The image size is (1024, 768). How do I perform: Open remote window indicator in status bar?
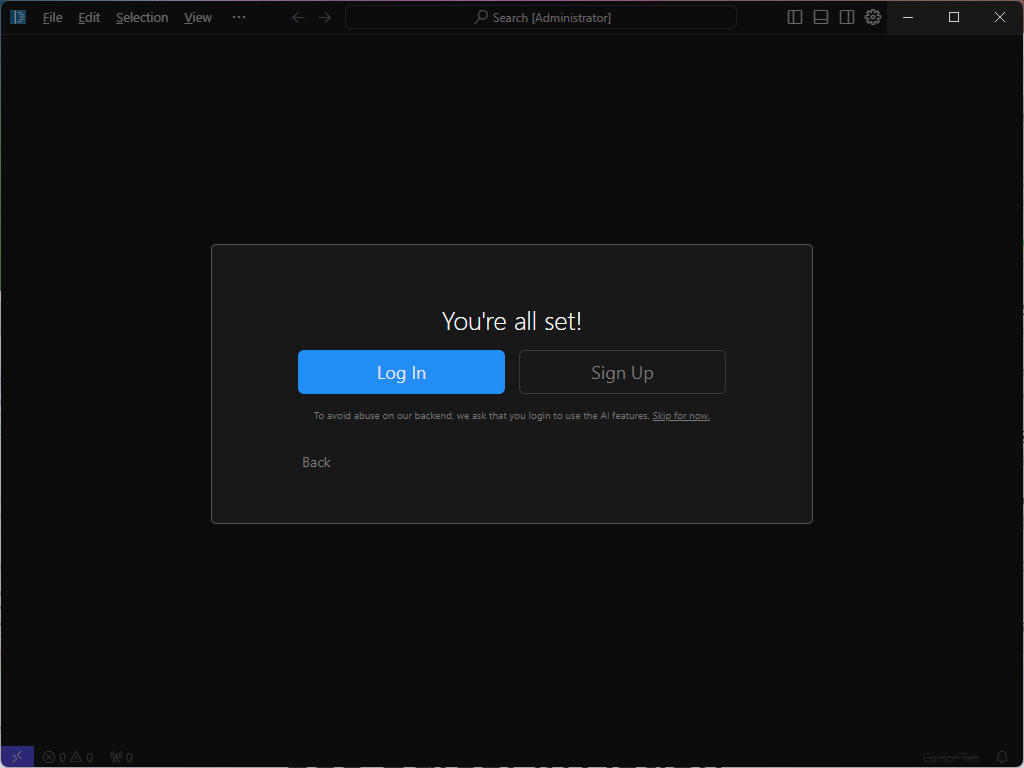click(18, 757)
